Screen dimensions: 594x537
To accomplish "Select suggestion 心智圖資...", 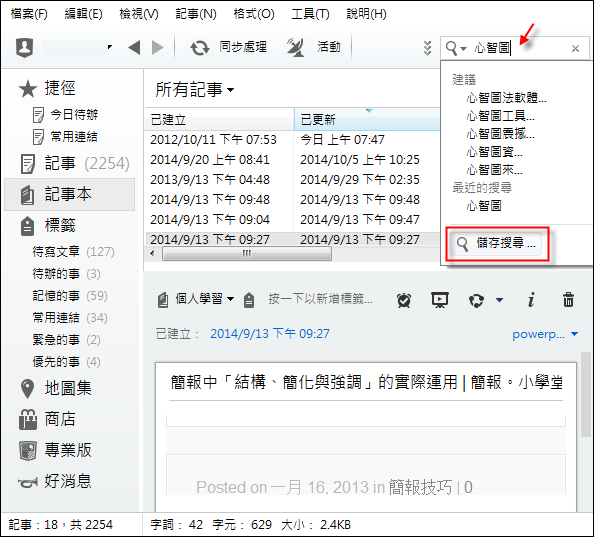I will pyautogui.click(x=494, y=152).
